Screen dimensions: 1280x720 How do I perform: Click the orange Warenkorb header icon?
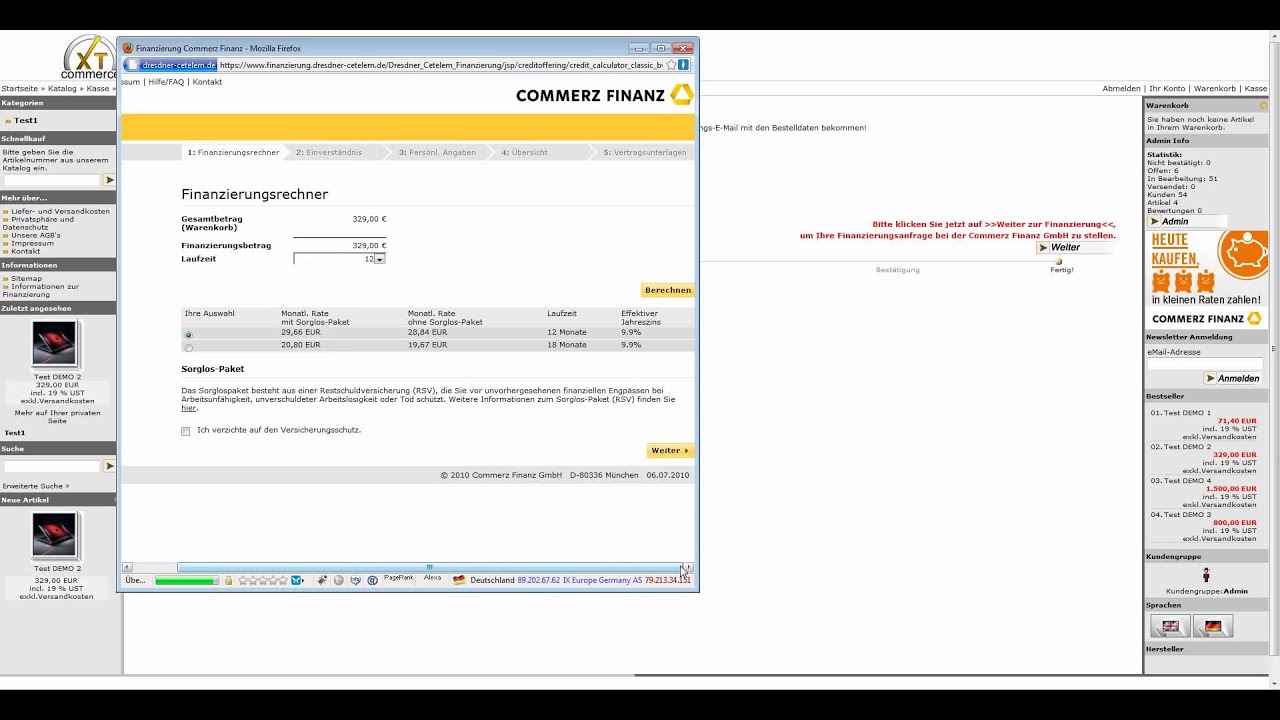pos(1263,105)
